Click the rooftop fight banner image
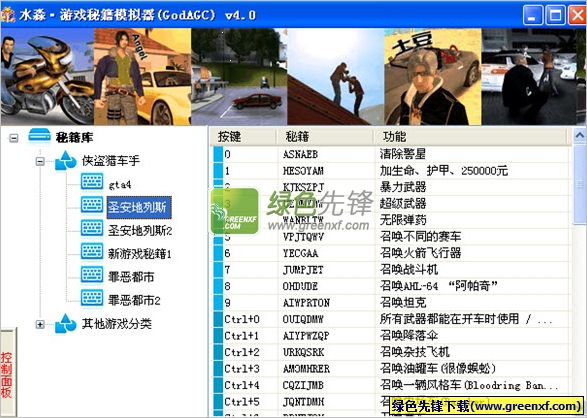Screen dimensions: 587x418 (x=336, y=77)
